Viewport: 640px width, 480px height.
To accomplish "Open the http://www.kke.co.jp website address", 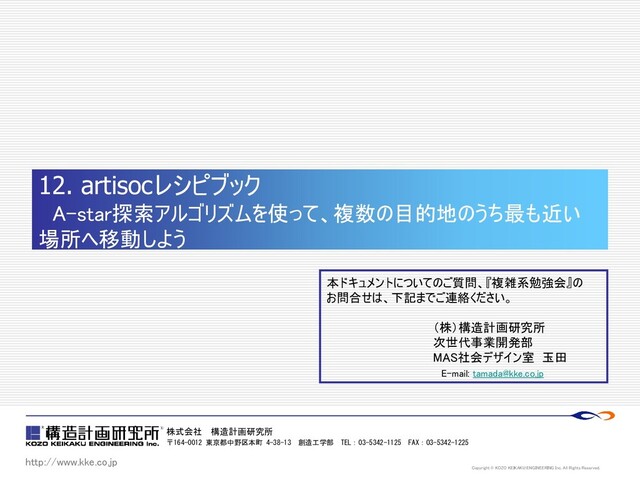I will 71,462.
